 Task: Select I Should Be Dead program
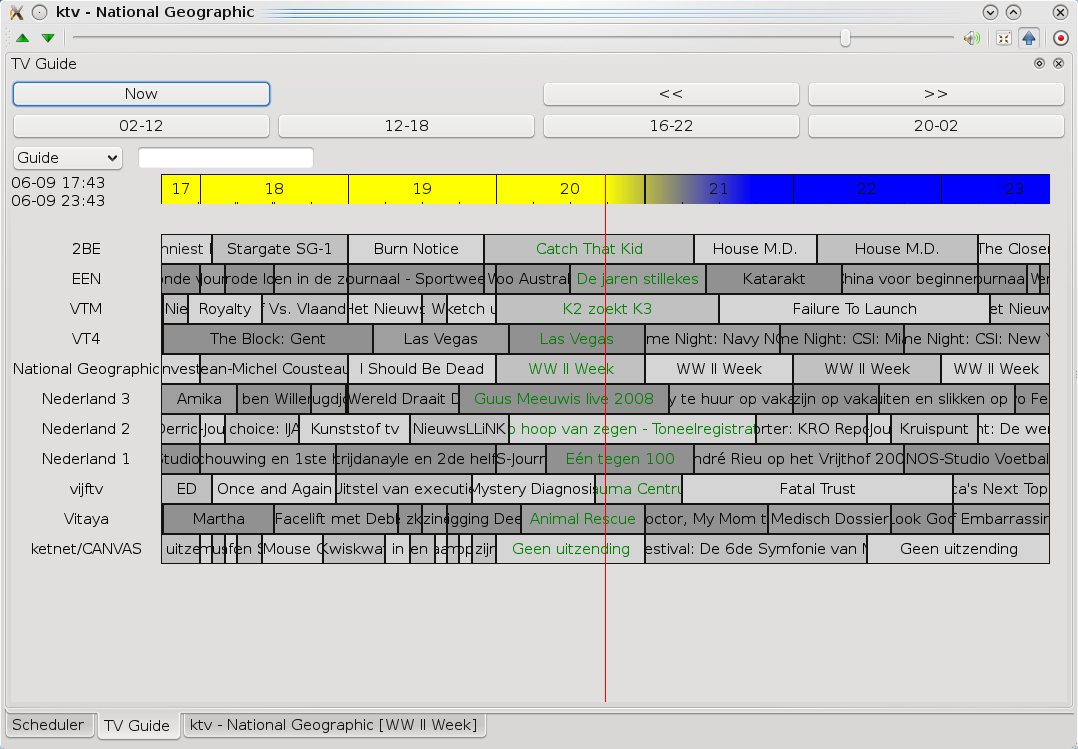[x=421, y=369]
